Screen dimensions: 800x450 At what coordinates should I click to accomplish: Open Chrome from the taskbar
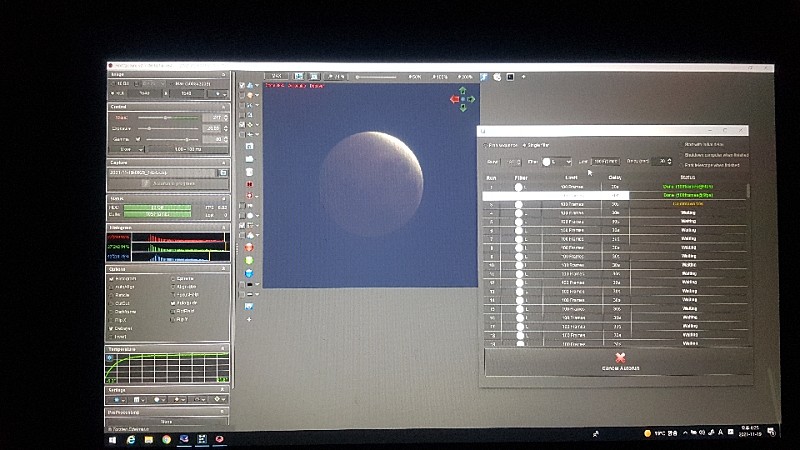(x=166, y=439)
